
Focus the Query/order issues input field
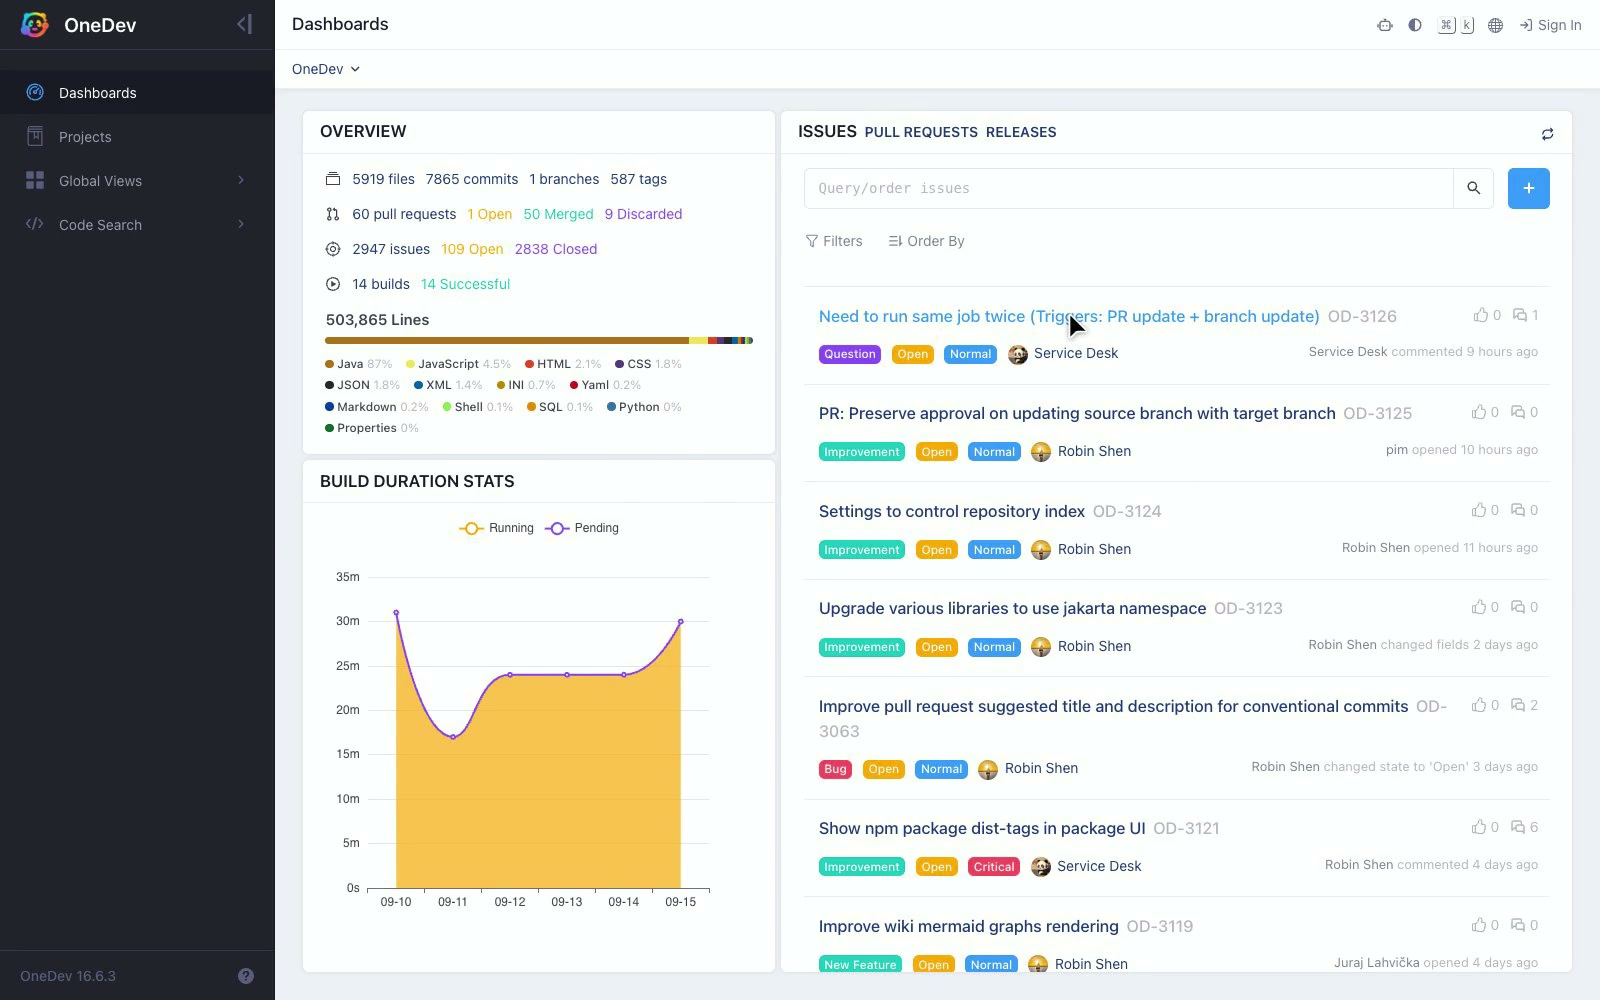click(x=1129, y=188)
